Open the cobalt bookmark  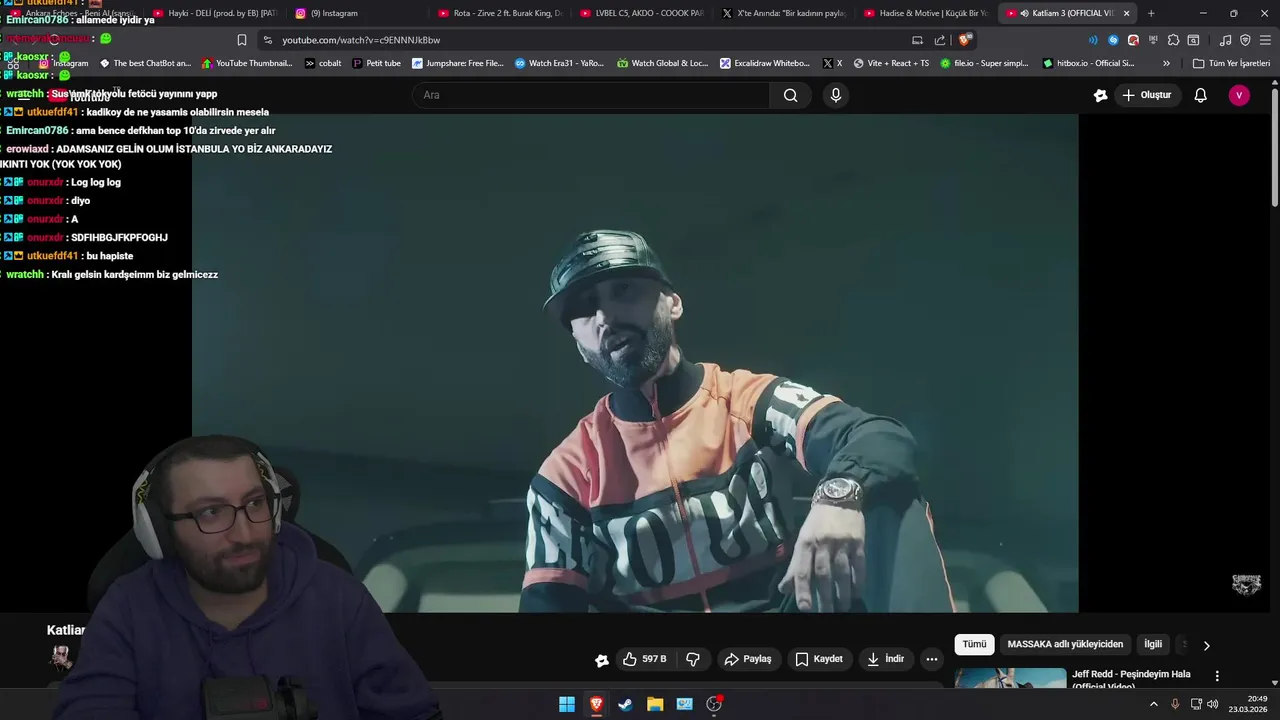tap(323, 63)
